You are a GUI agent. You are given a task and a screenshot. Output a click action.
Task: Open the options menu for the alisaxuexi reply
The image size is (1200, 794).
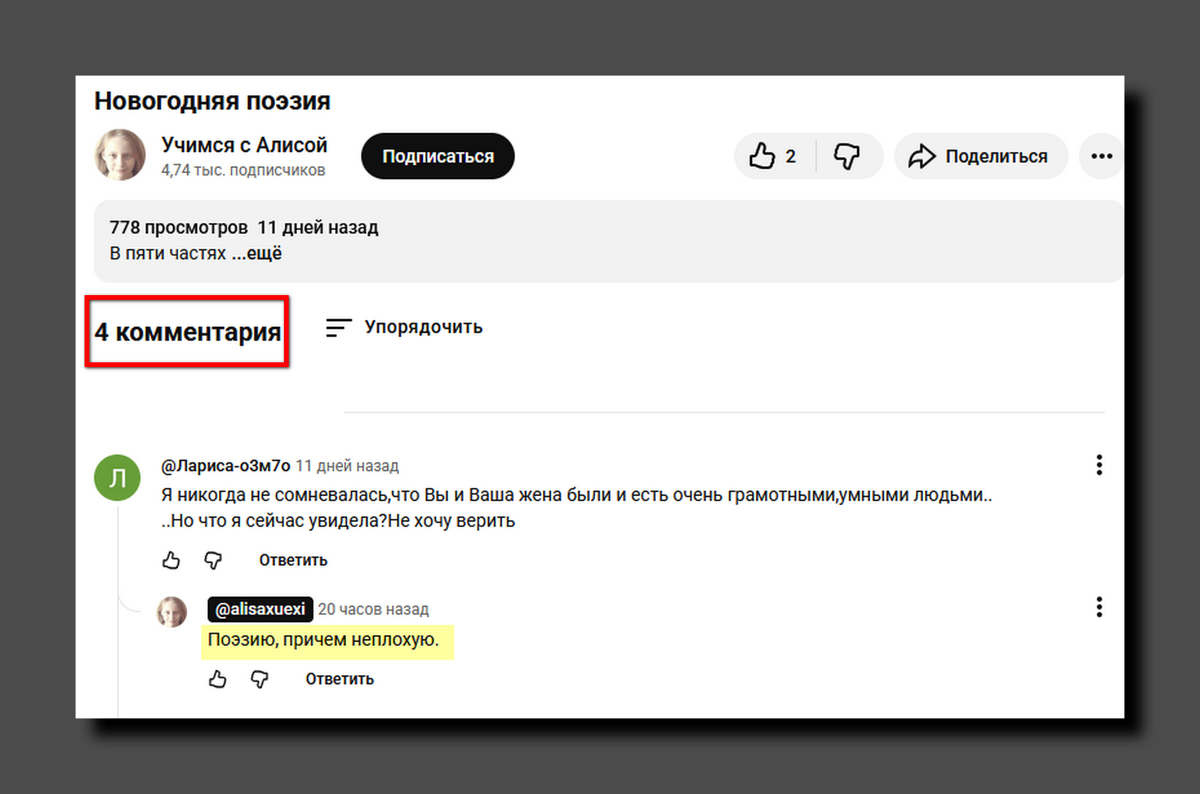coord(1098,607)
